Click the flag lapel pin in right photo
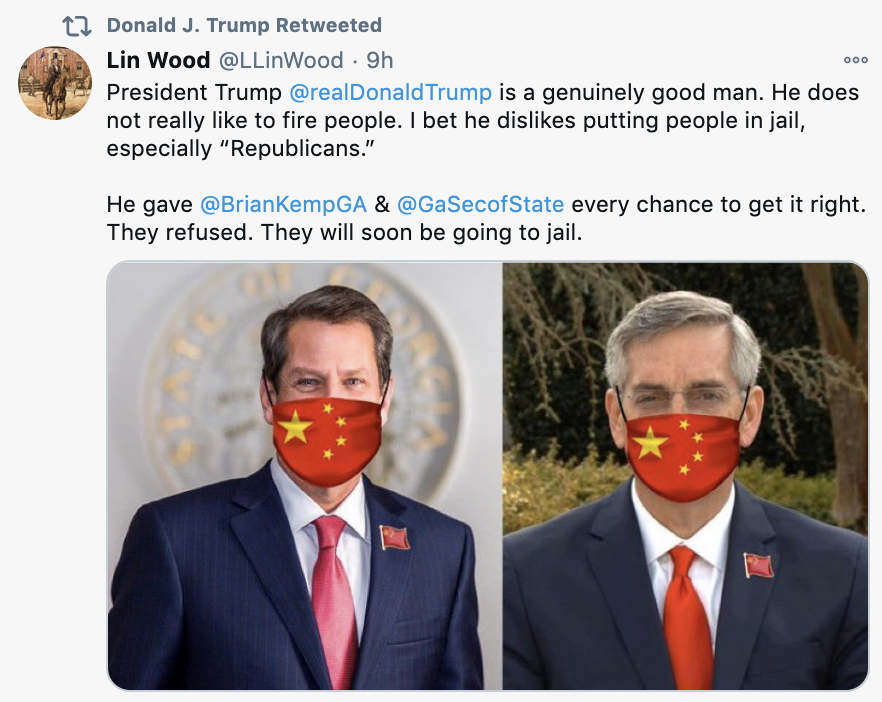The height and width of the screenshot is (702, 882). tap(758, 565)
